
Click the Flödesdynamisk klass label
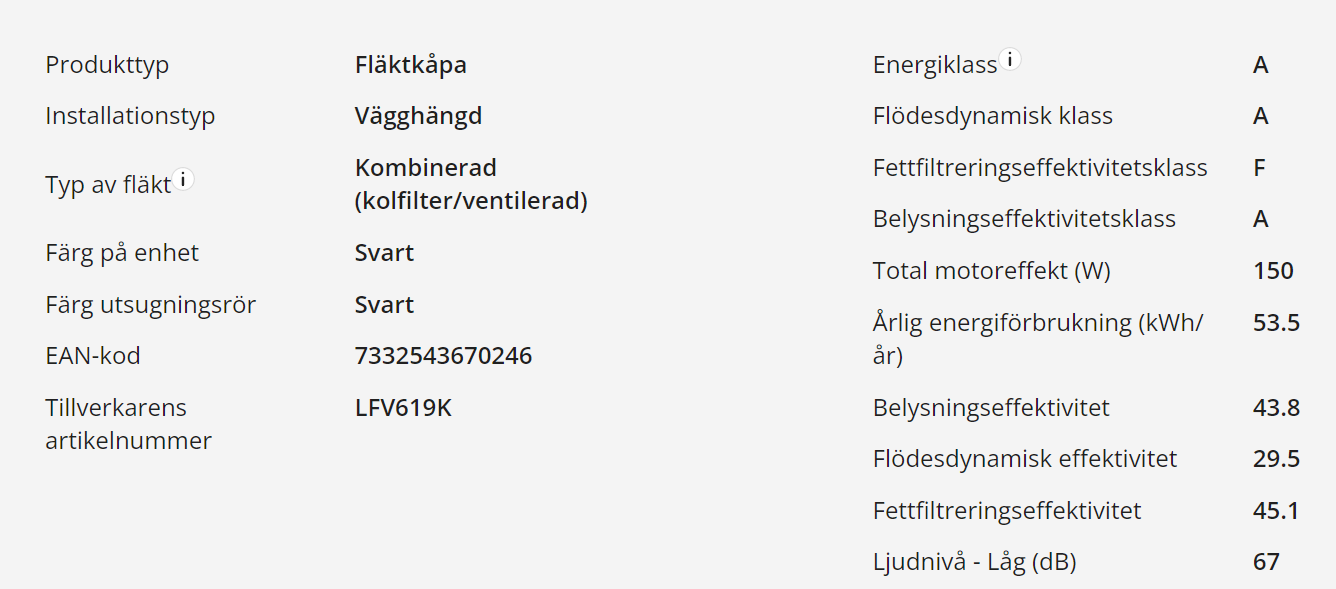click(993, 116)
